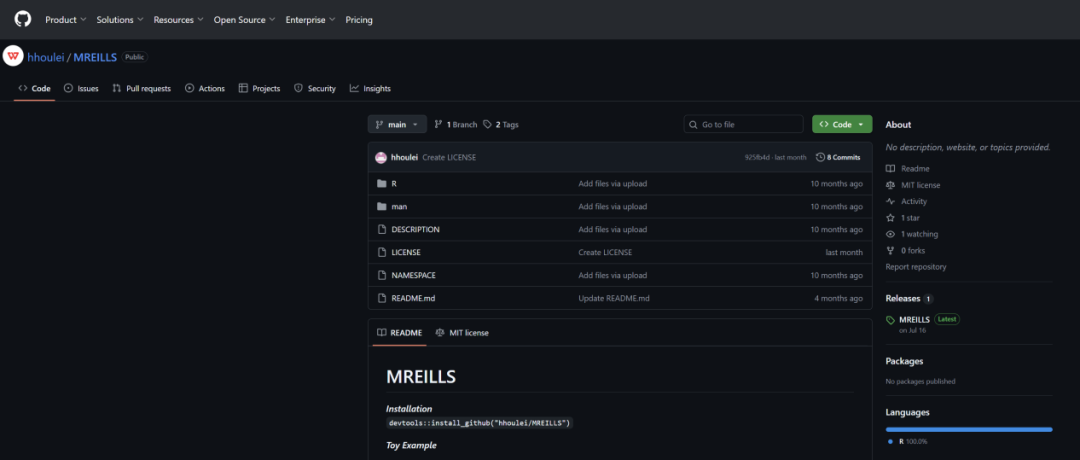This screenshot has height=460, width=1080.
Task: Expand the Solutions navigation menu
Action: (120, 19)
